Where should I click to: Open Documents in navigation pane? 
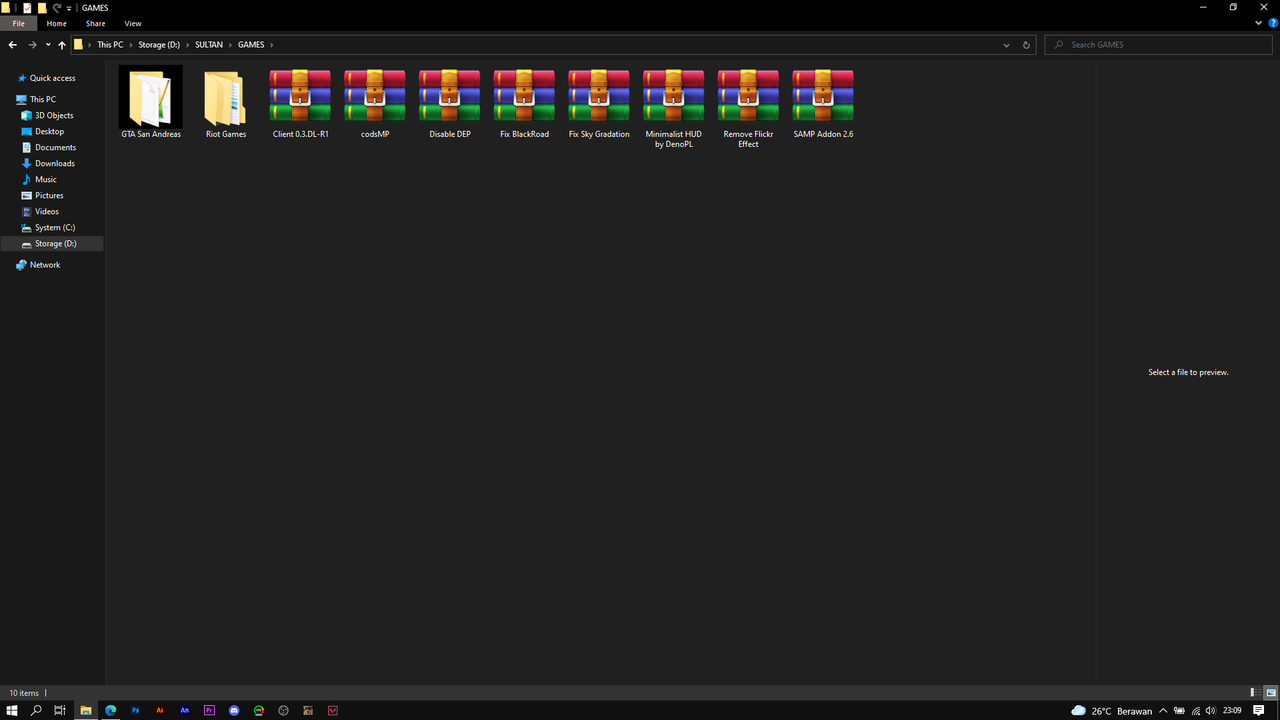55,147
